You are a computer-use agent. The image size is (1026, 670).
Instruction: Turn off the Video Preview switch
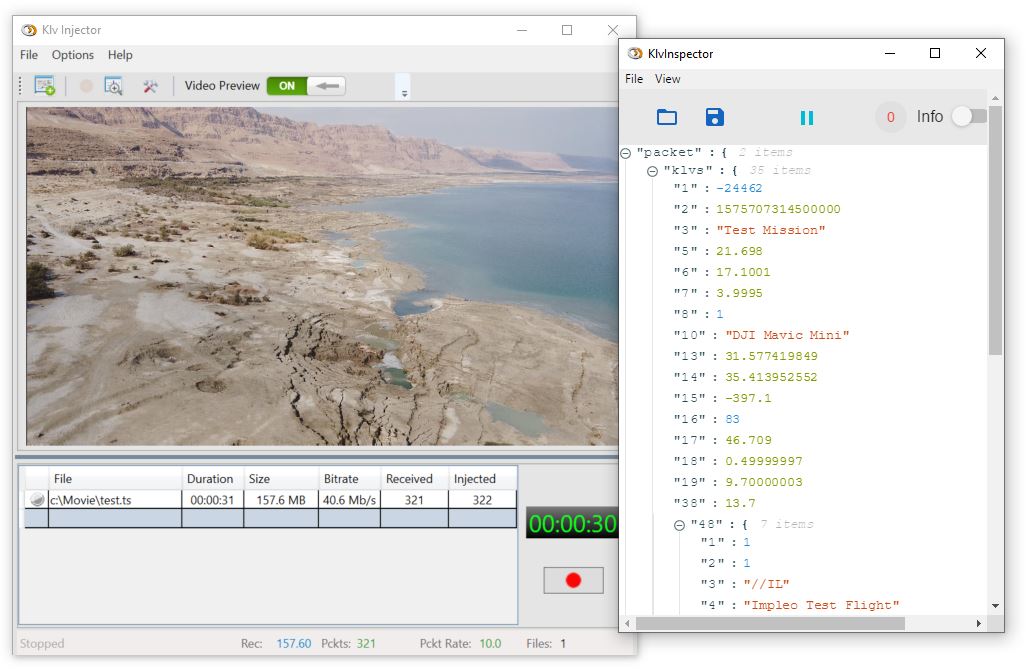pos(306,86)
